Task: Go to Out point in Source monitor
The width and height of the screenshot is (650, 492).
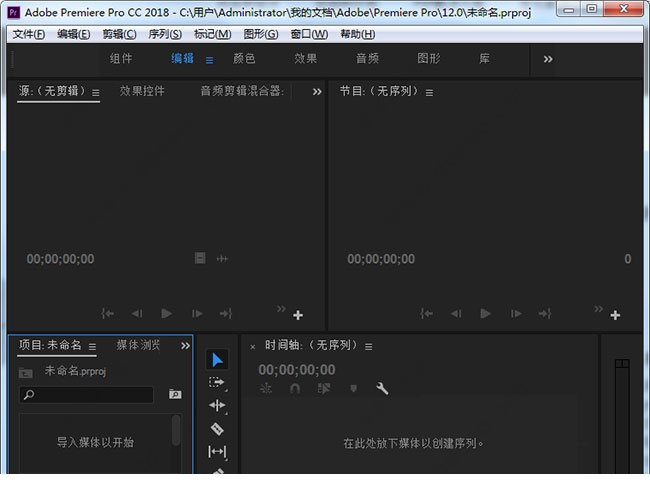Action: [226, 314]
